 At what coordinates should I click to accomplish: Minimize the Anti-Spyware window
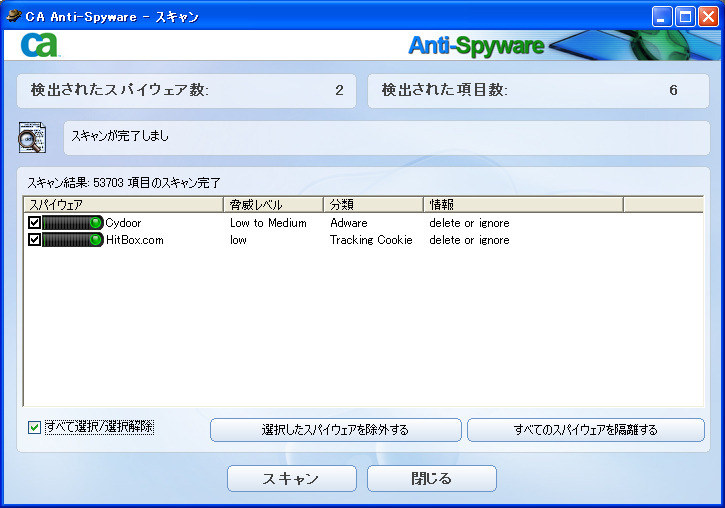662,17
